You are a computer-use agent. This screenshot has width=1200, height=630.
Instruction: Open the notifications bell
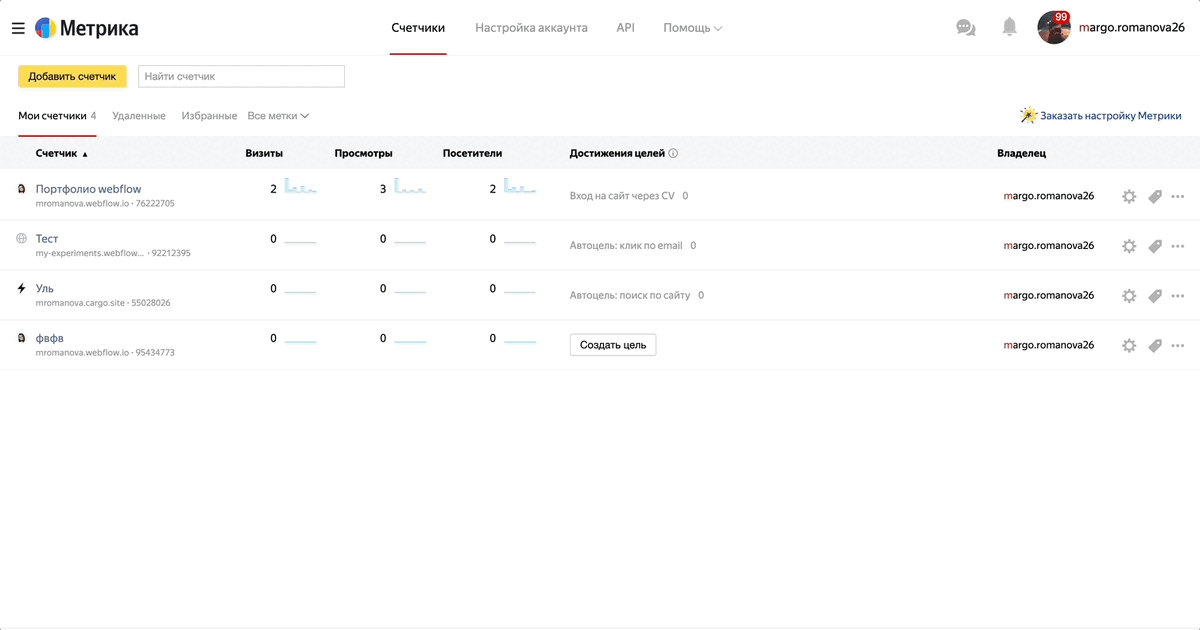point(1010,28)
